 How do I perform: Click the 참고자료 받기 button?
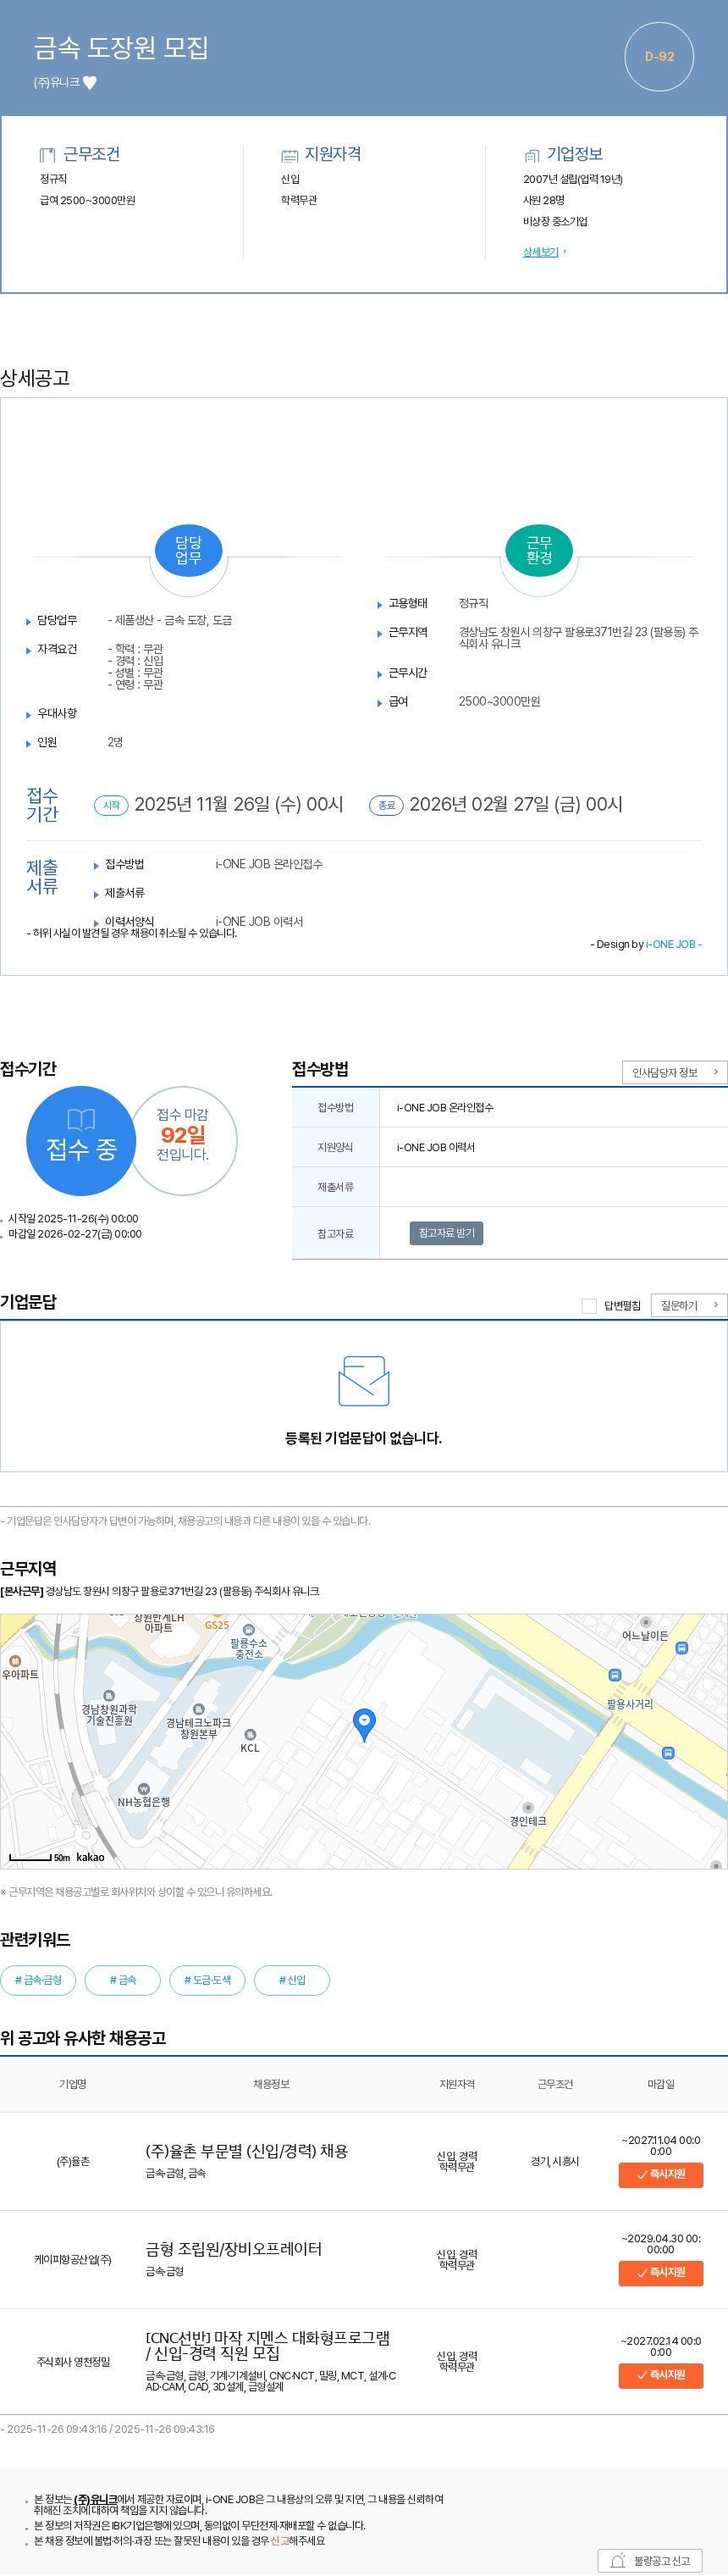(446, 1233)
